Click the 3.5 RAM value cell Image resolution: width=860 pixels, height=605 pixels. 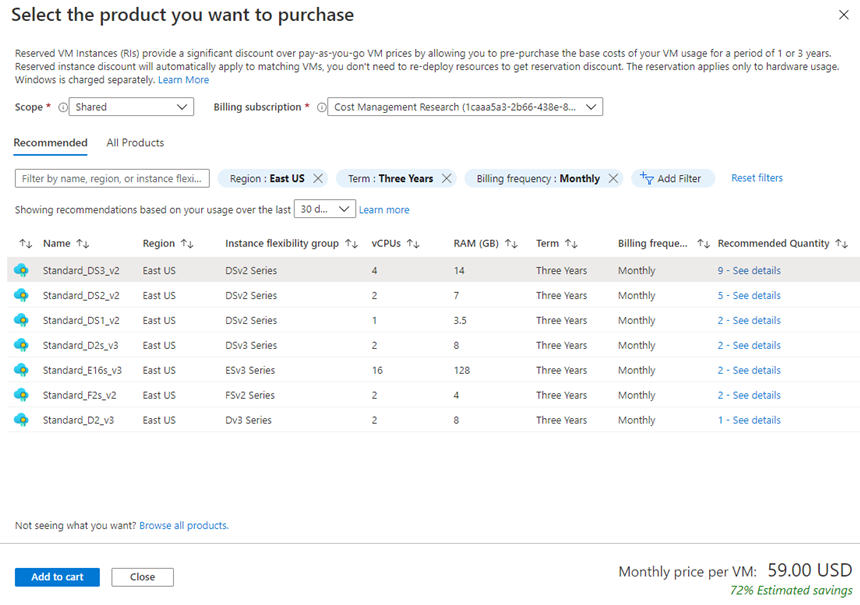tap(460, 320)
